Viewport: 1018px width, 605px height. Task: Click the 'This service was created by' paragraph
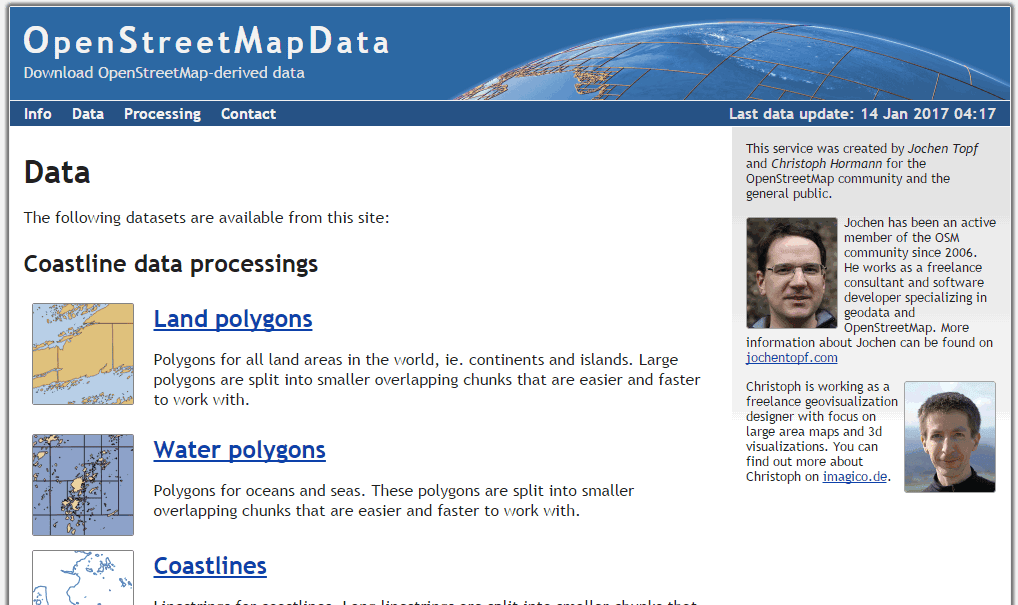(x=862, y=171)
